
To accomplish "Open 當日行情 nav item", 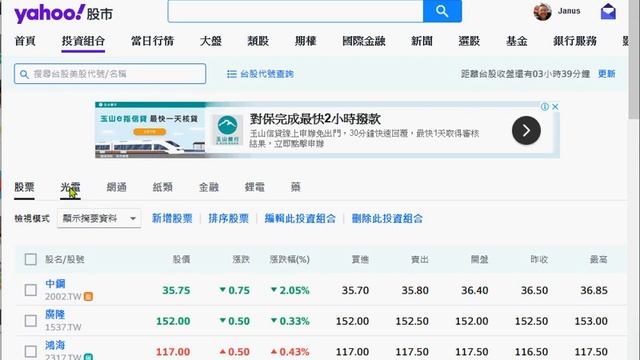I will pyautogui.click(x=153, y=41).
